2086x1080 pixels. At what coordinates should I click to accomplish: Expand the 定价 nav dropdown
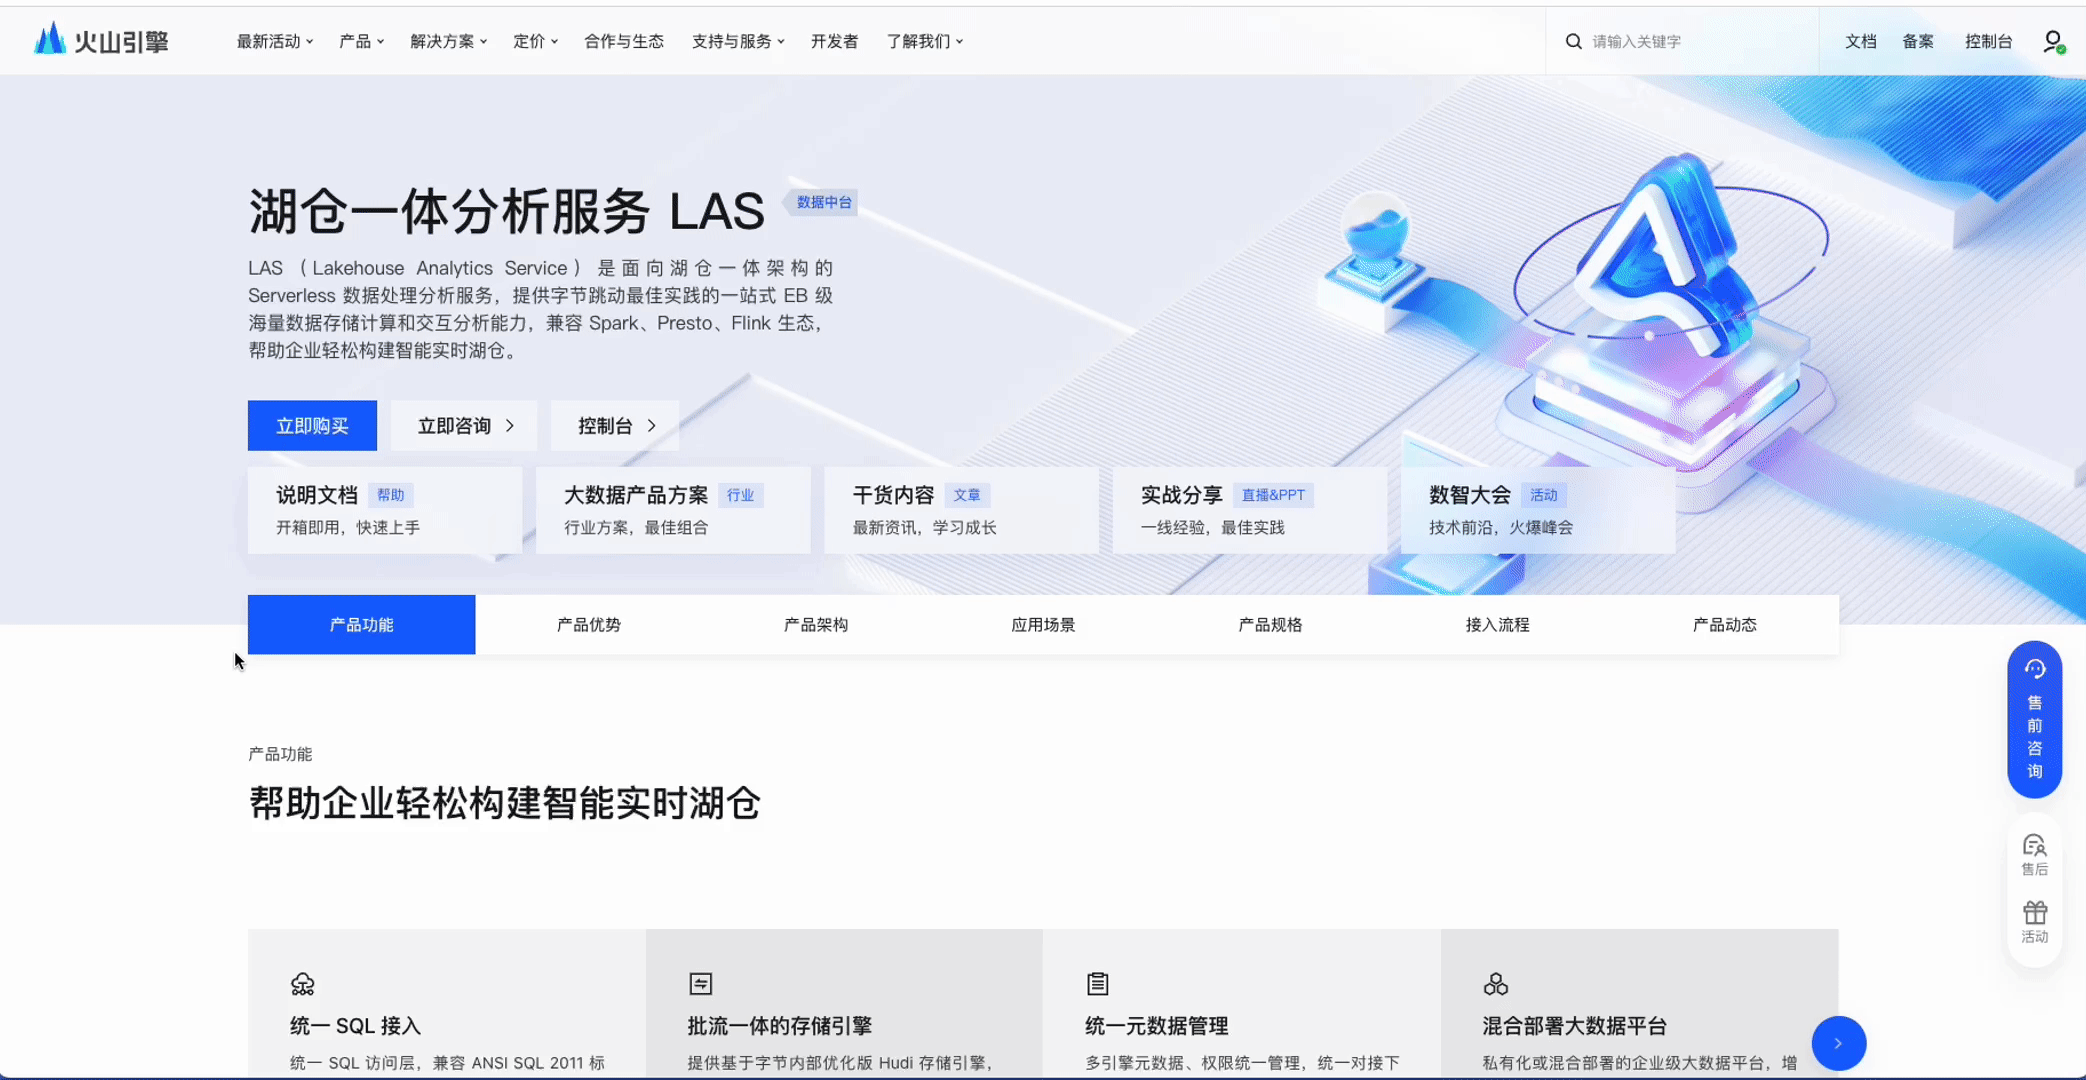[536, 41]
